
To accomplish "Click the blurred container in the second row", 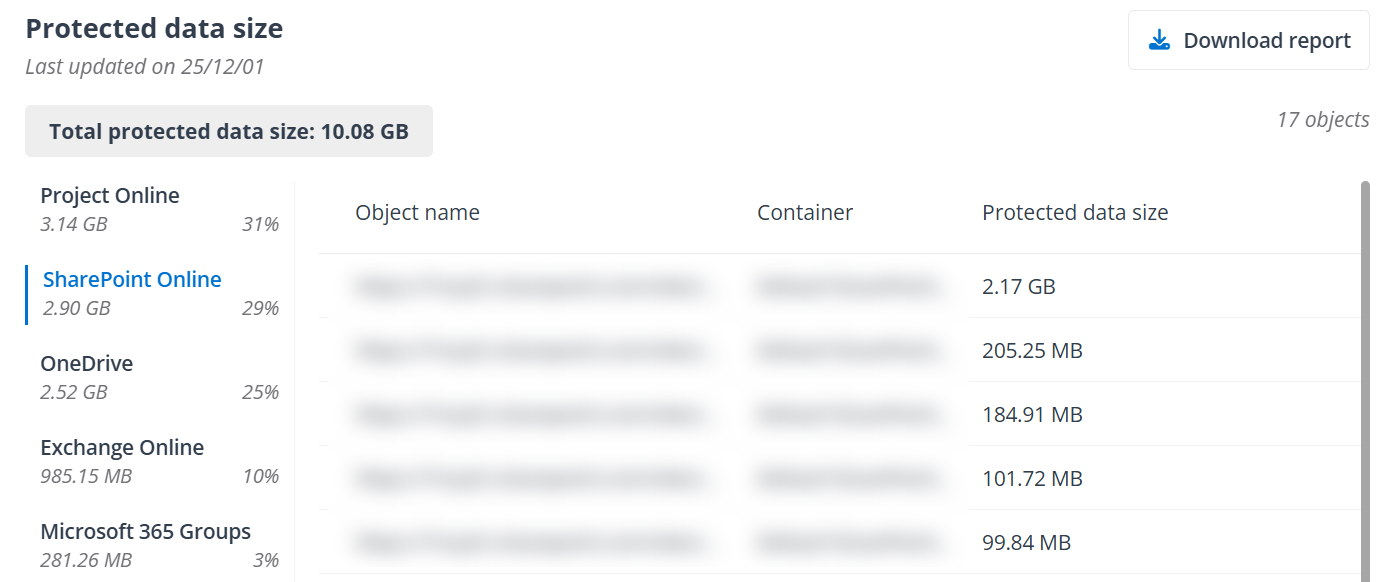I will (848, 351).
